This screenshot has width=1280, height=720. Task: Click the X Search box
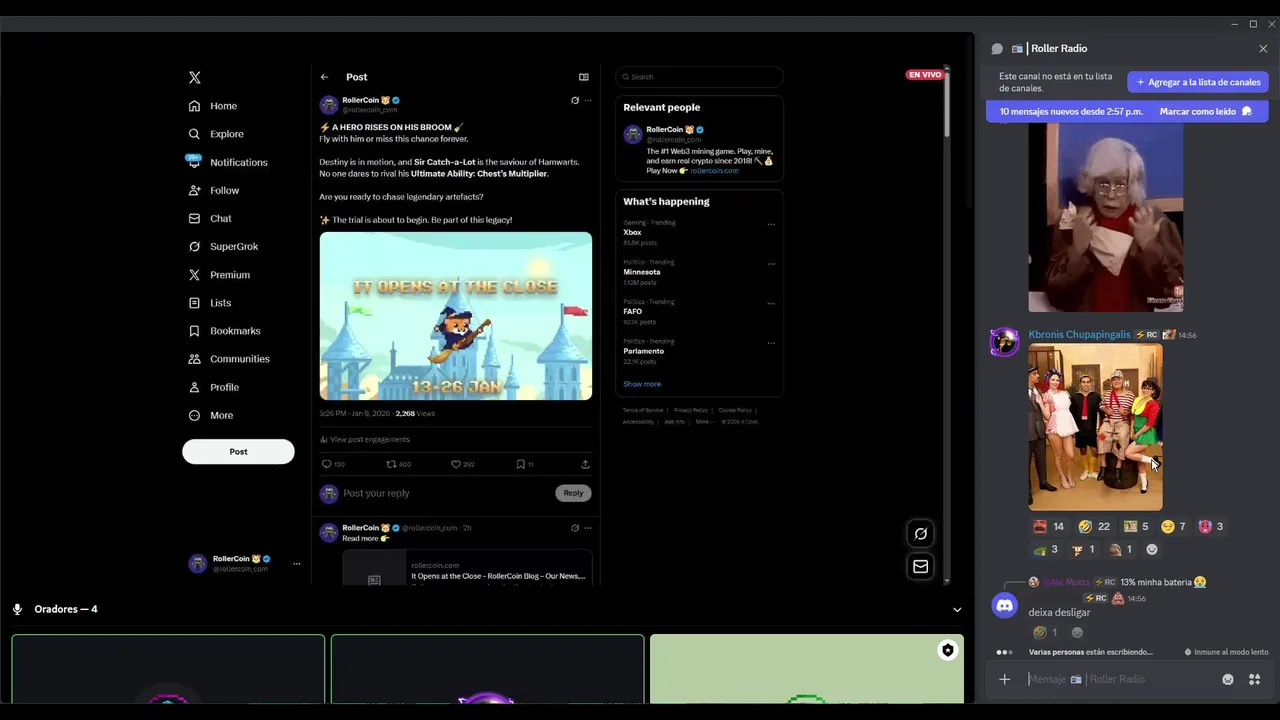click(699, 77)
